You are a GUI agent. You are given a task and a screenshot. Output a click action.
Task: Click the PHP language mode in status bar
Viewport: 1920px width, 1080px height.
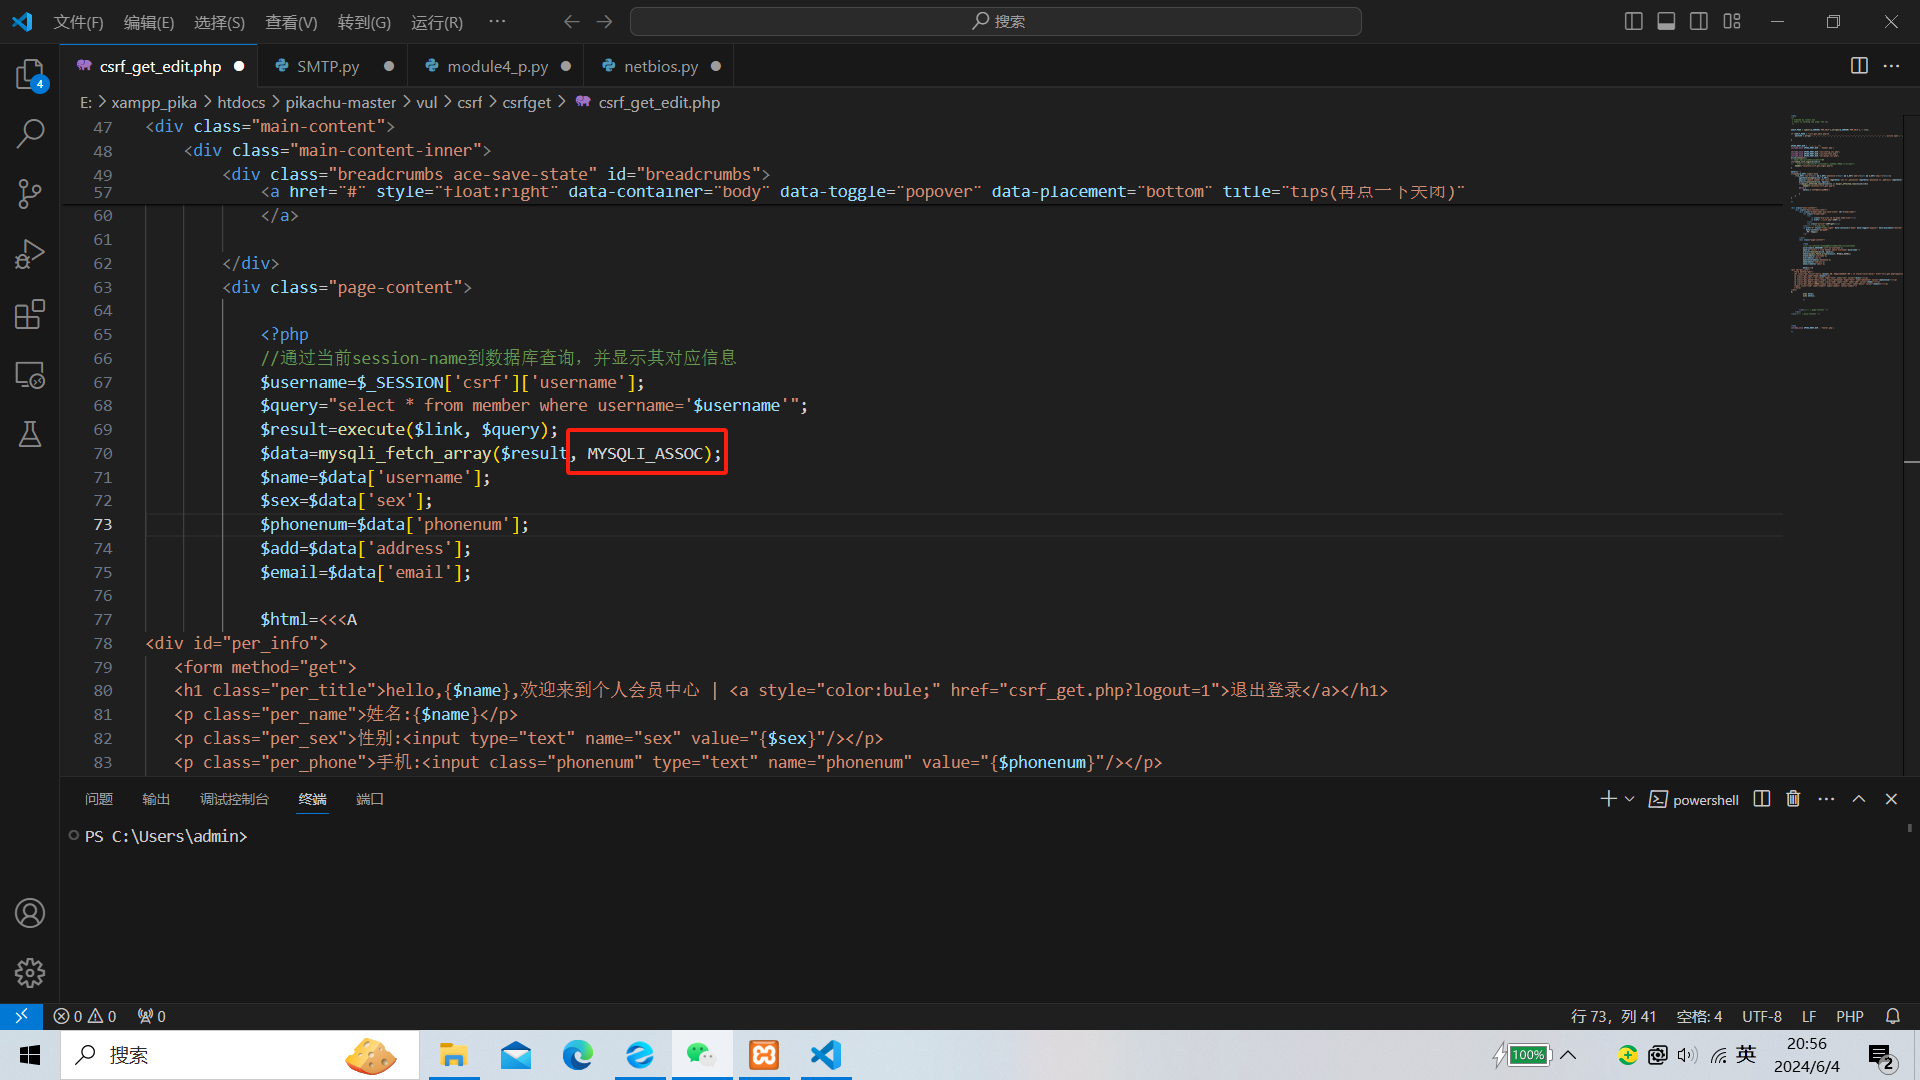(1849, 1016)
